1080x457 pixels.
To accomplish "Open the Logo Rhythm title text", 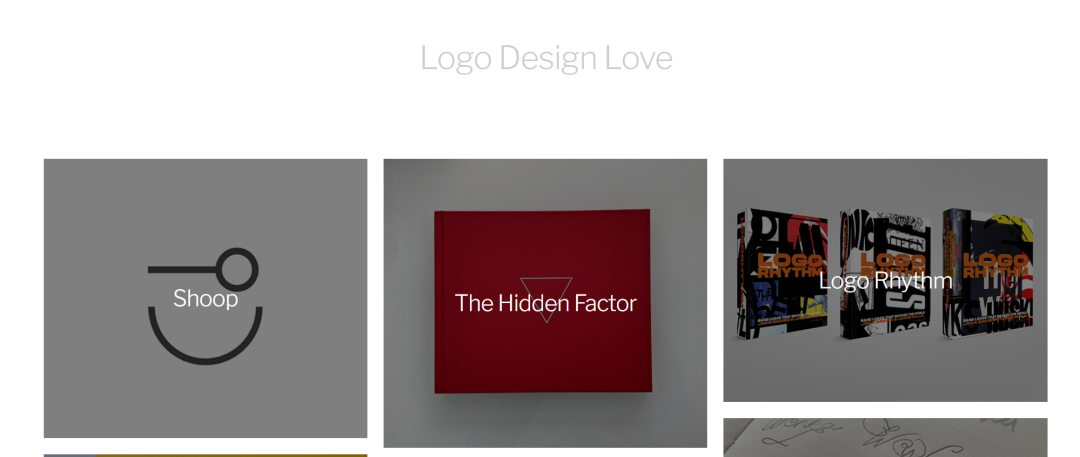I will [x=885, y=281].
